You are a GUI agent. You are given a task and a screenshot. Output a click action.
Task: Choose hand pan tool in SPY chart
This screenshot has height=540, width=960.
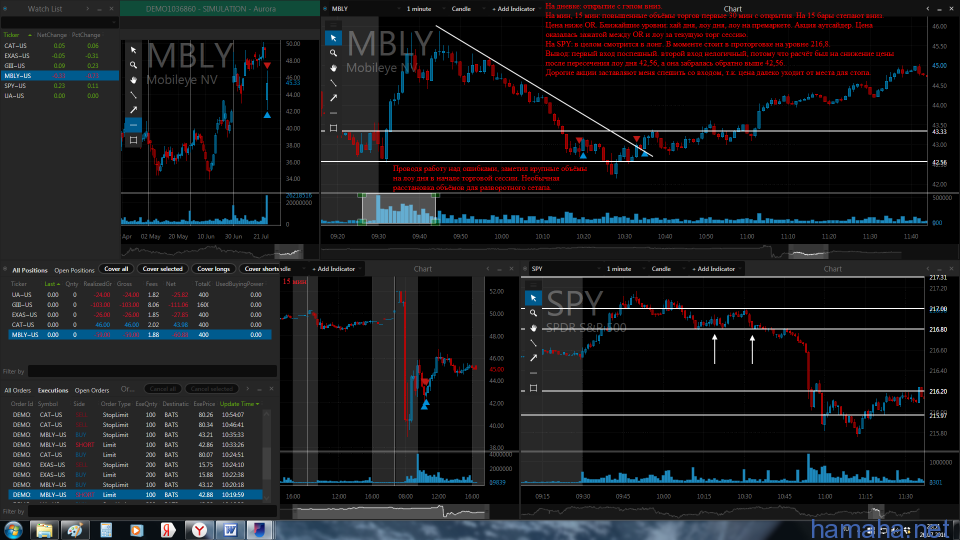coord(533,328)
